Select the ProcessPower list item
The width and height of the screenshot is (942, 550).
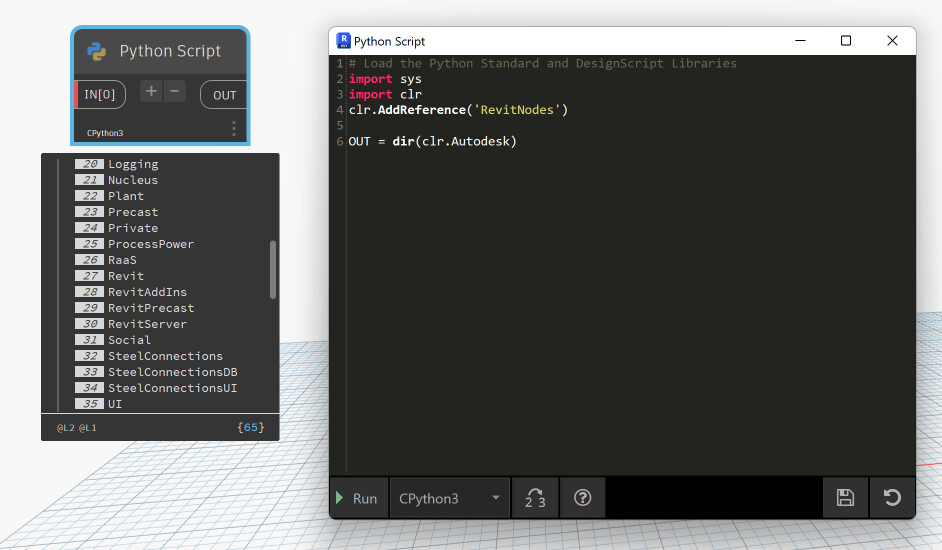[x=151, y=244]
